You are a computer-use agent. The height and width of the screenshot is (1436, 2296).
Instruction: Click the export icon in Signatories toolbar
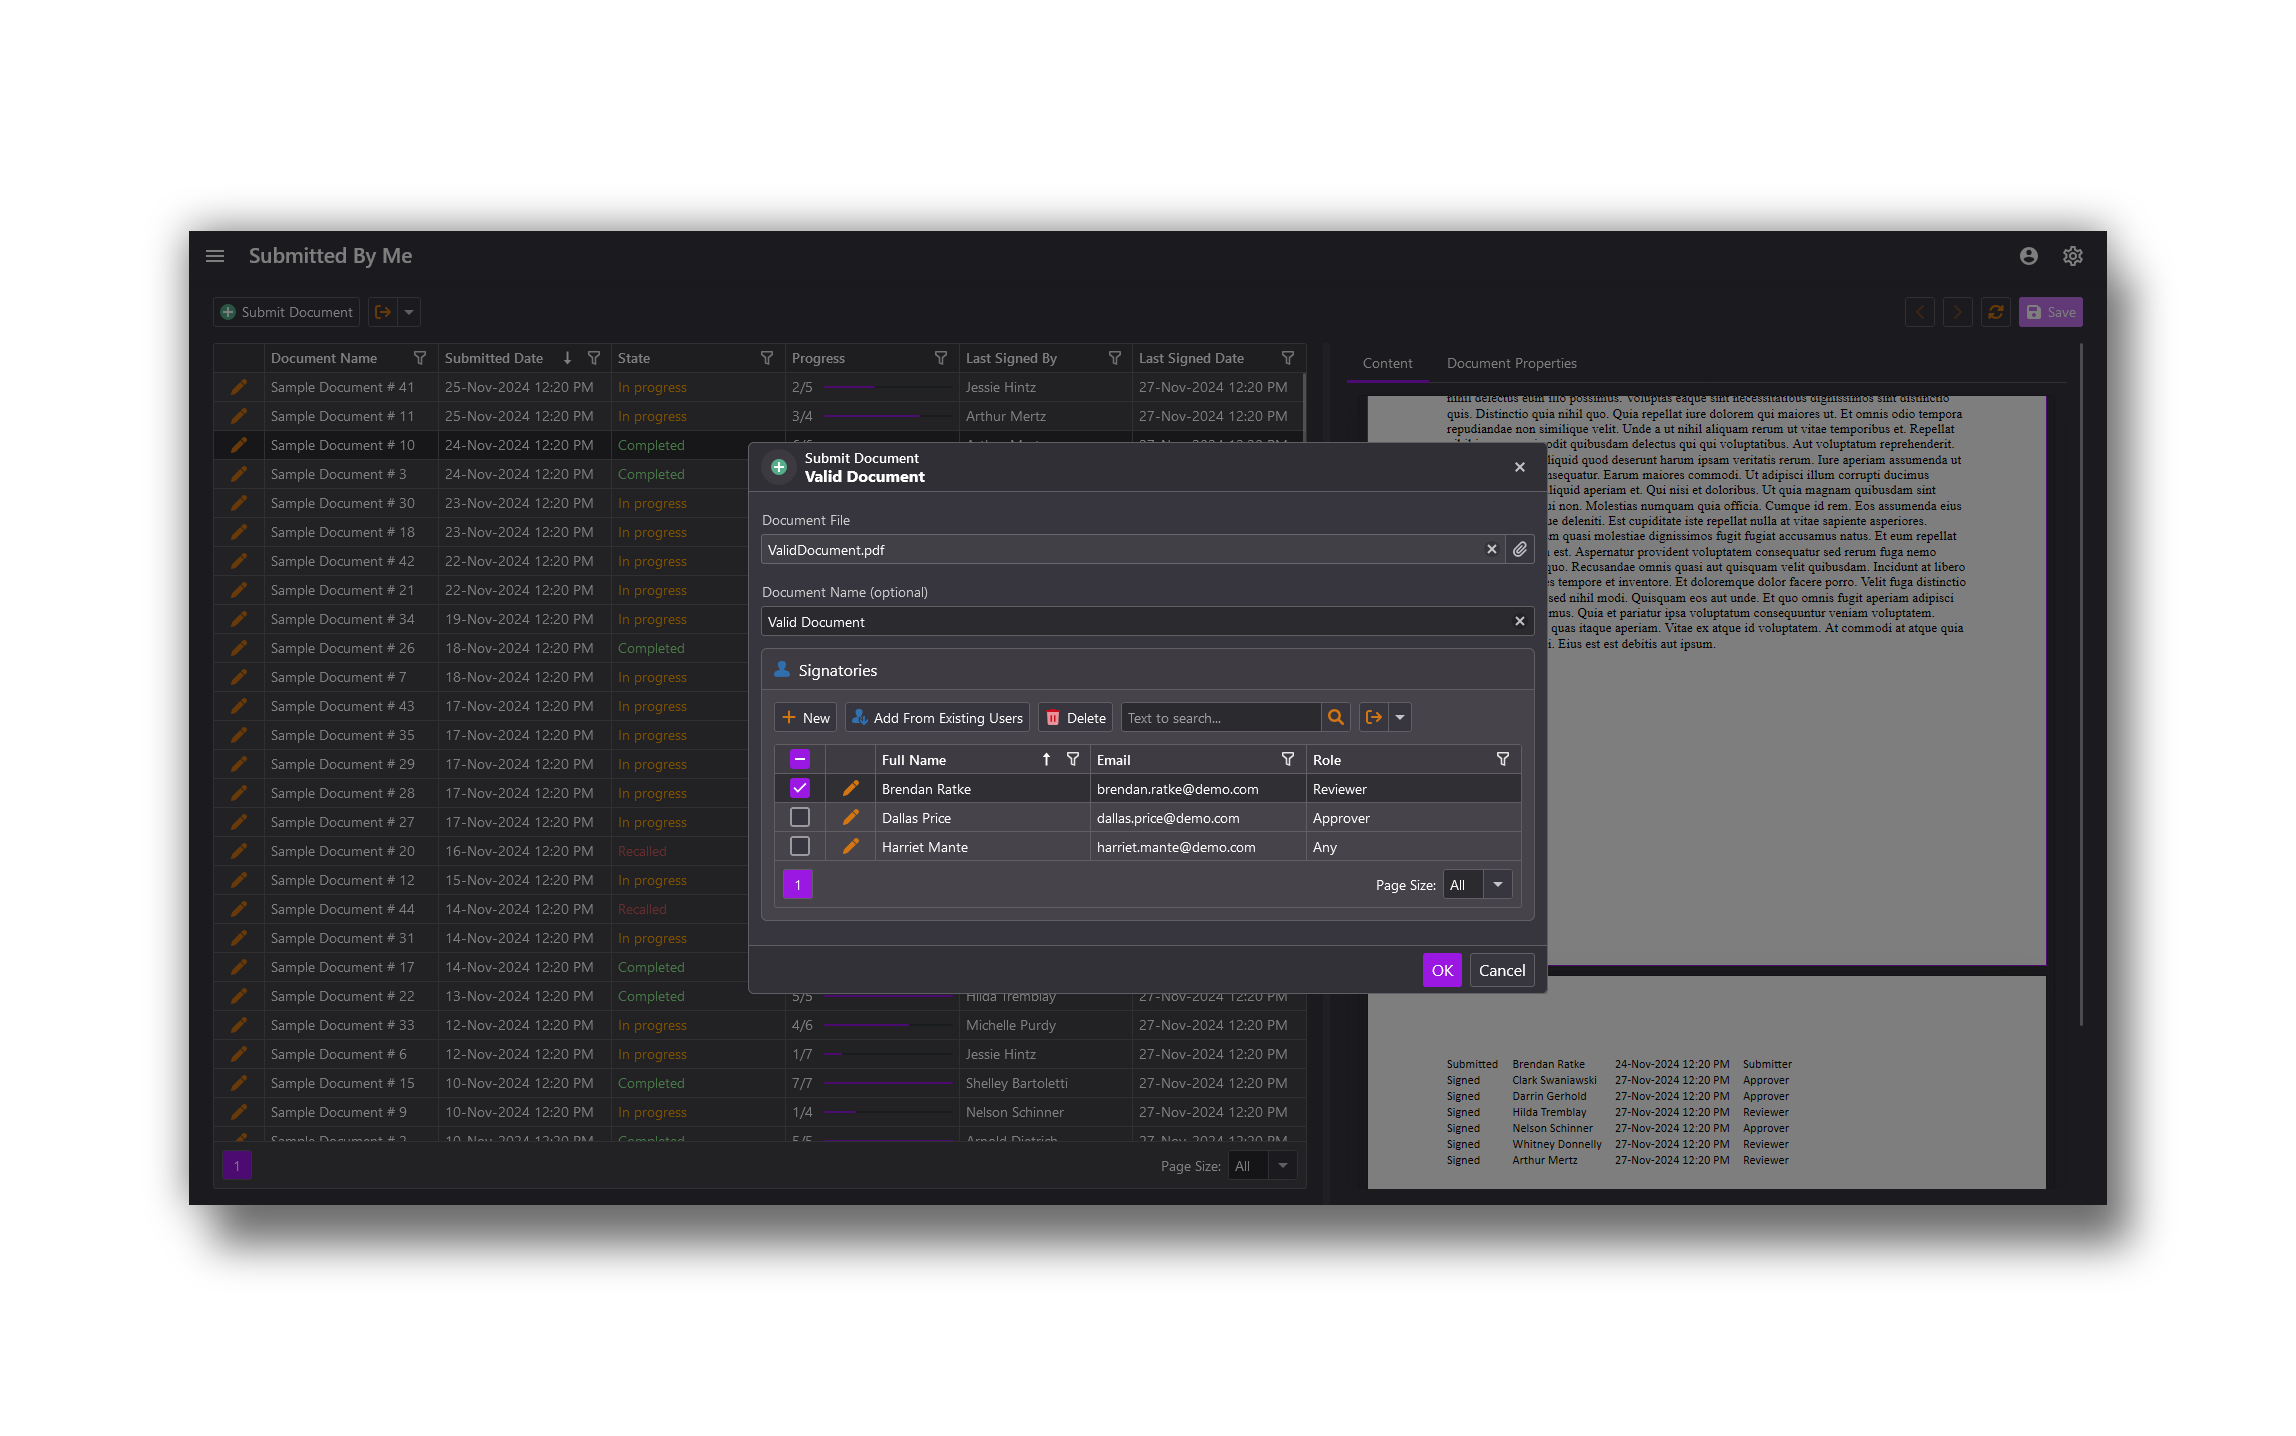pyautogui.click(x=1373, y=717)
